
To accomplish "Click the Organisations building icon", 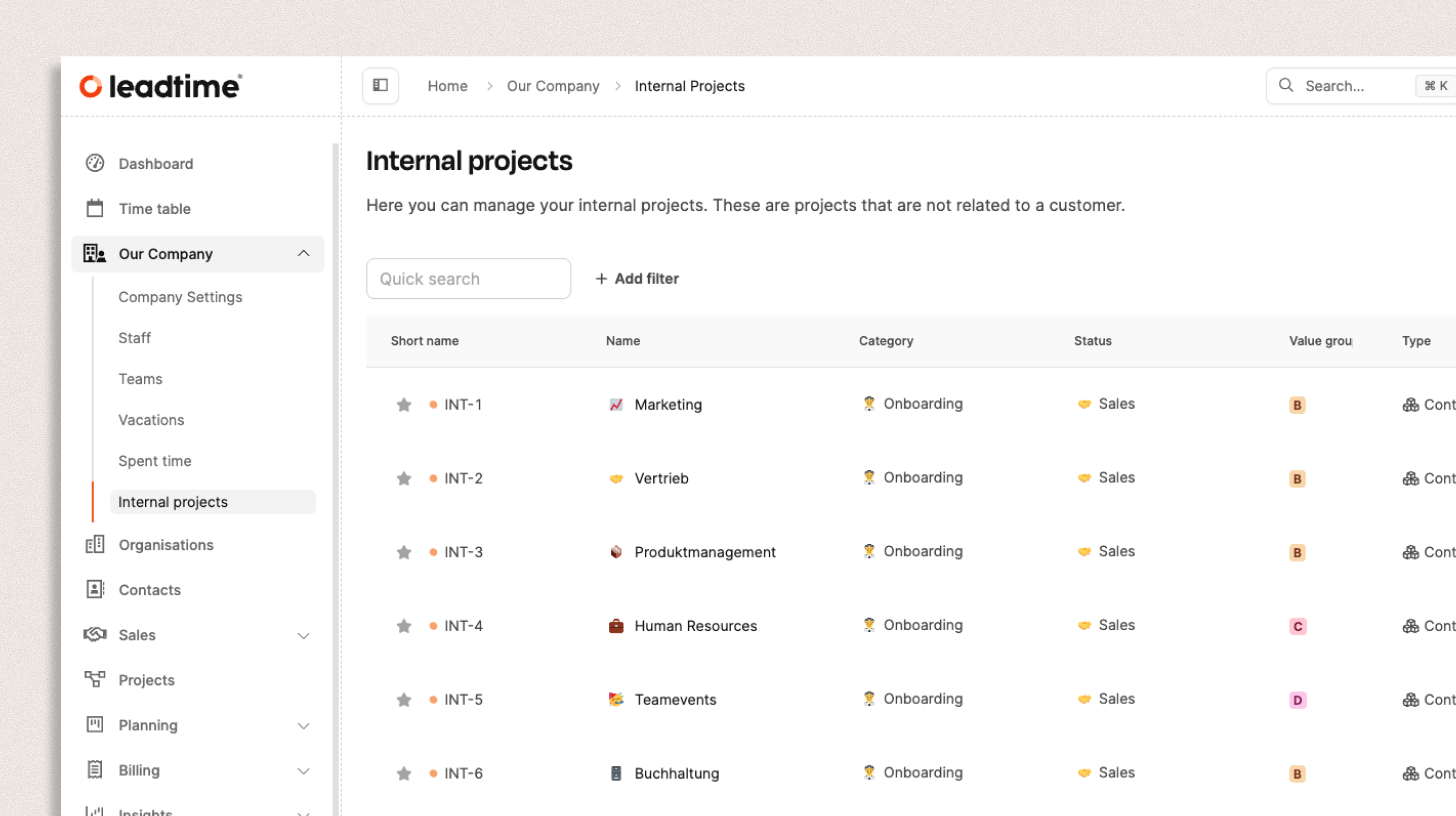I will click(x=95, y=545).
